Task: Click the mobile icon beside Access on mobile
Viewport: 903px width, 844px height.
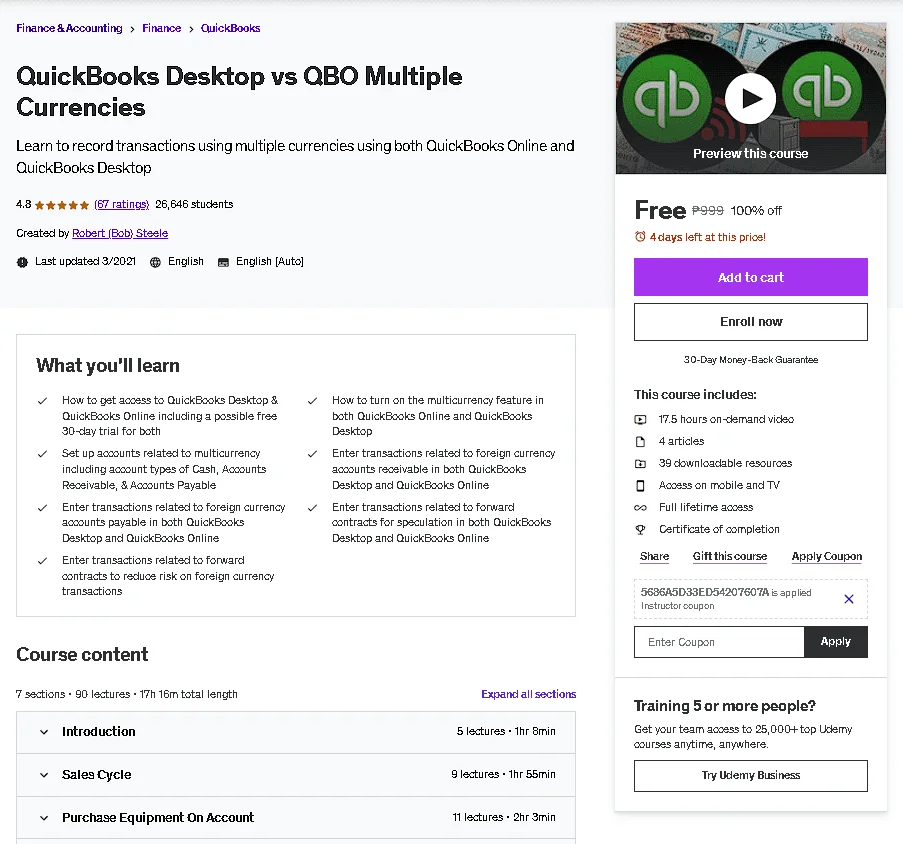Action: 640,485
